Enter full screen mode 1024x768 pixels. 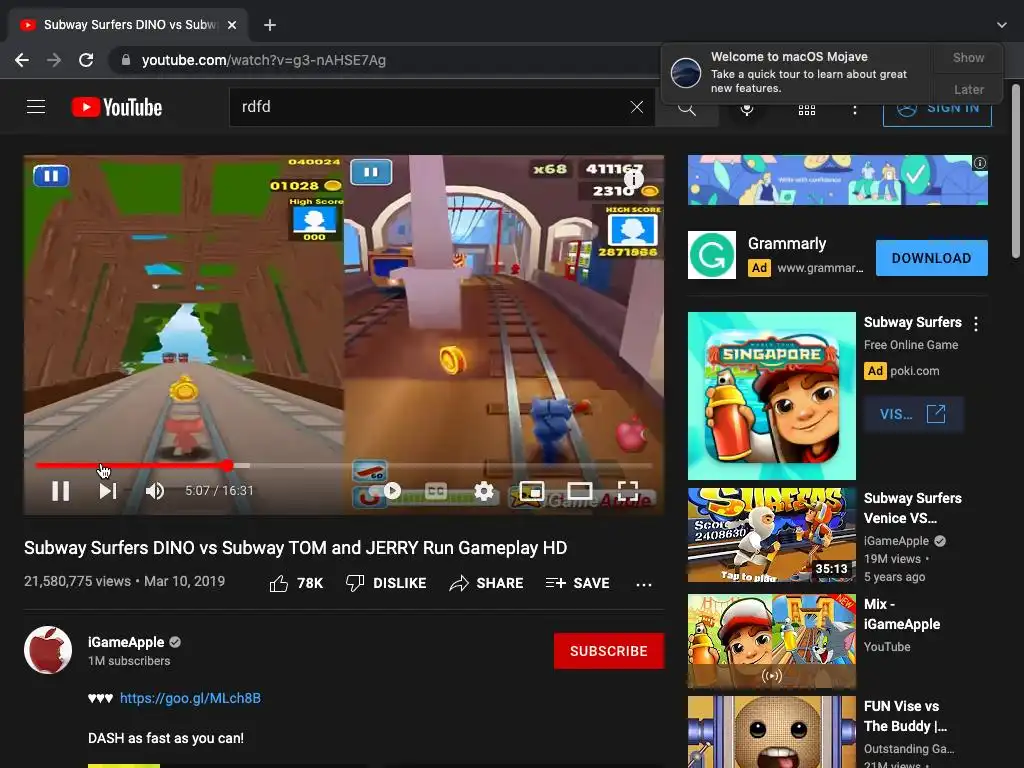click(x=628, y=490)
